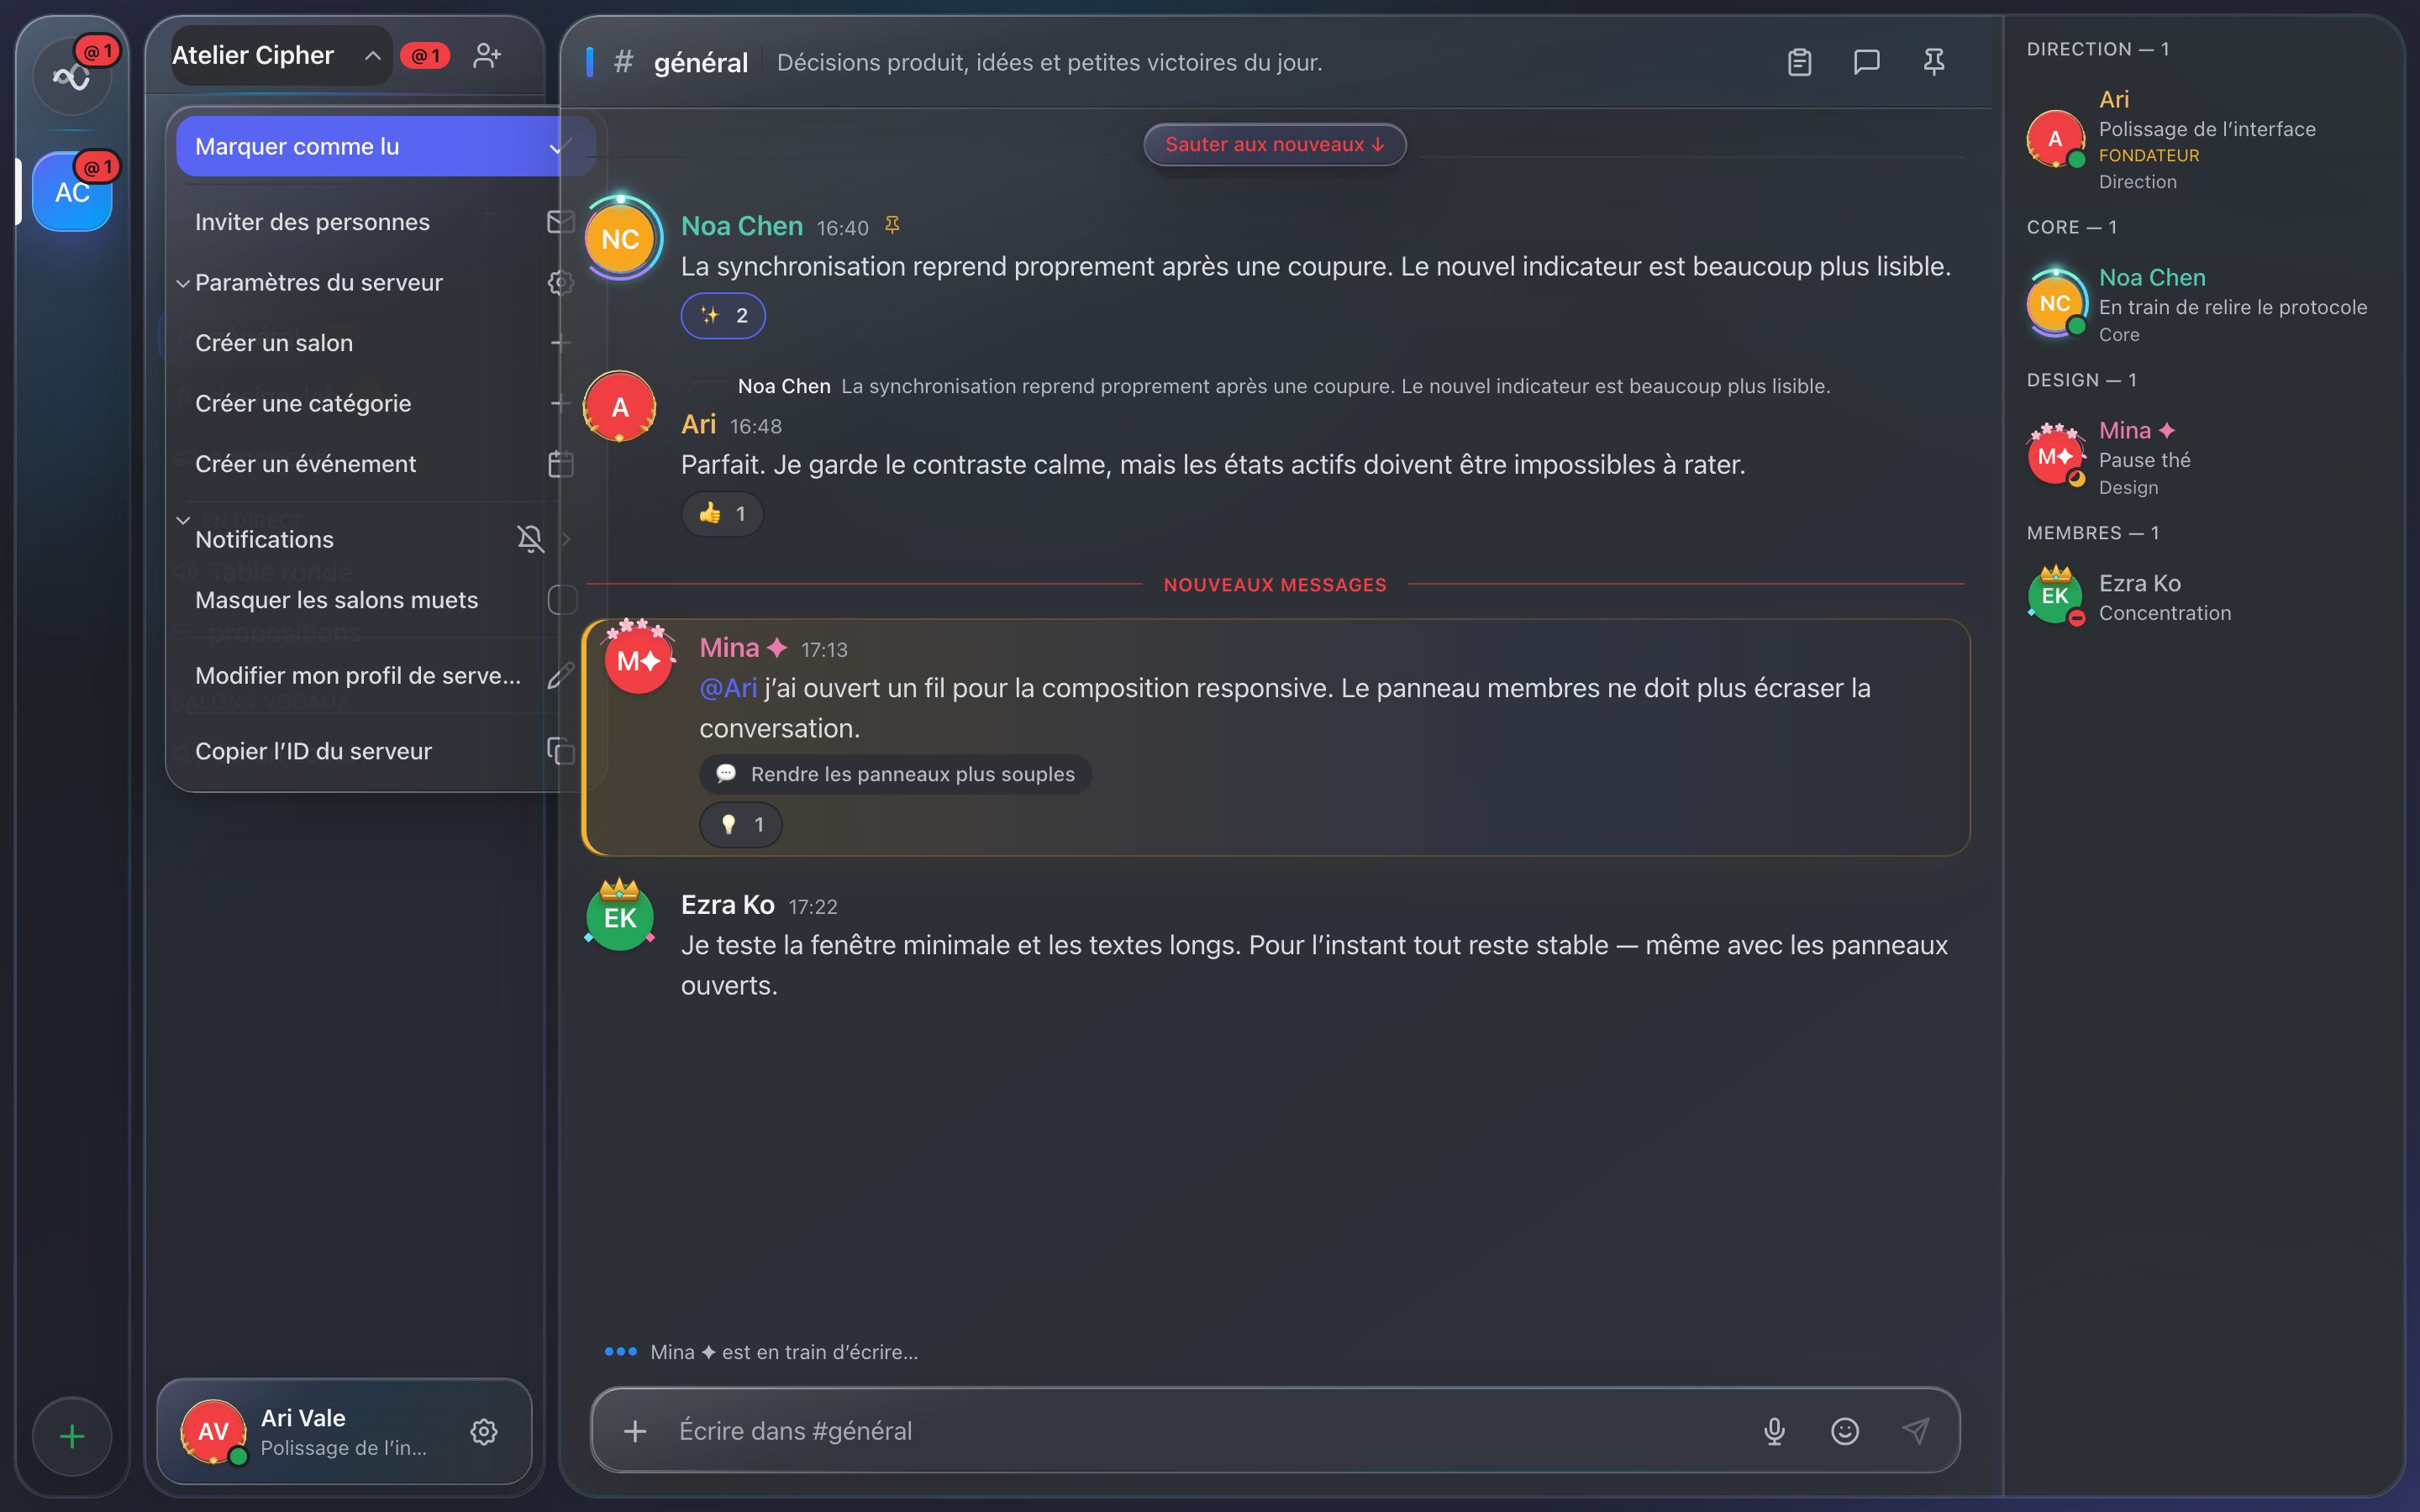This screenshot has height=1512, width=2420.
Task: Click Ari Vale's name in the user panel
Action: [303, 1418]
